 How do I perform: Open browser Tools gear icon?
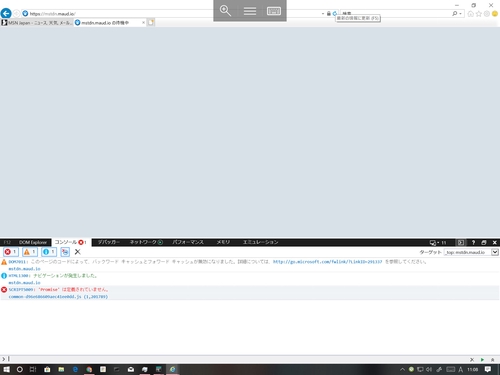[x=487, y=14]
